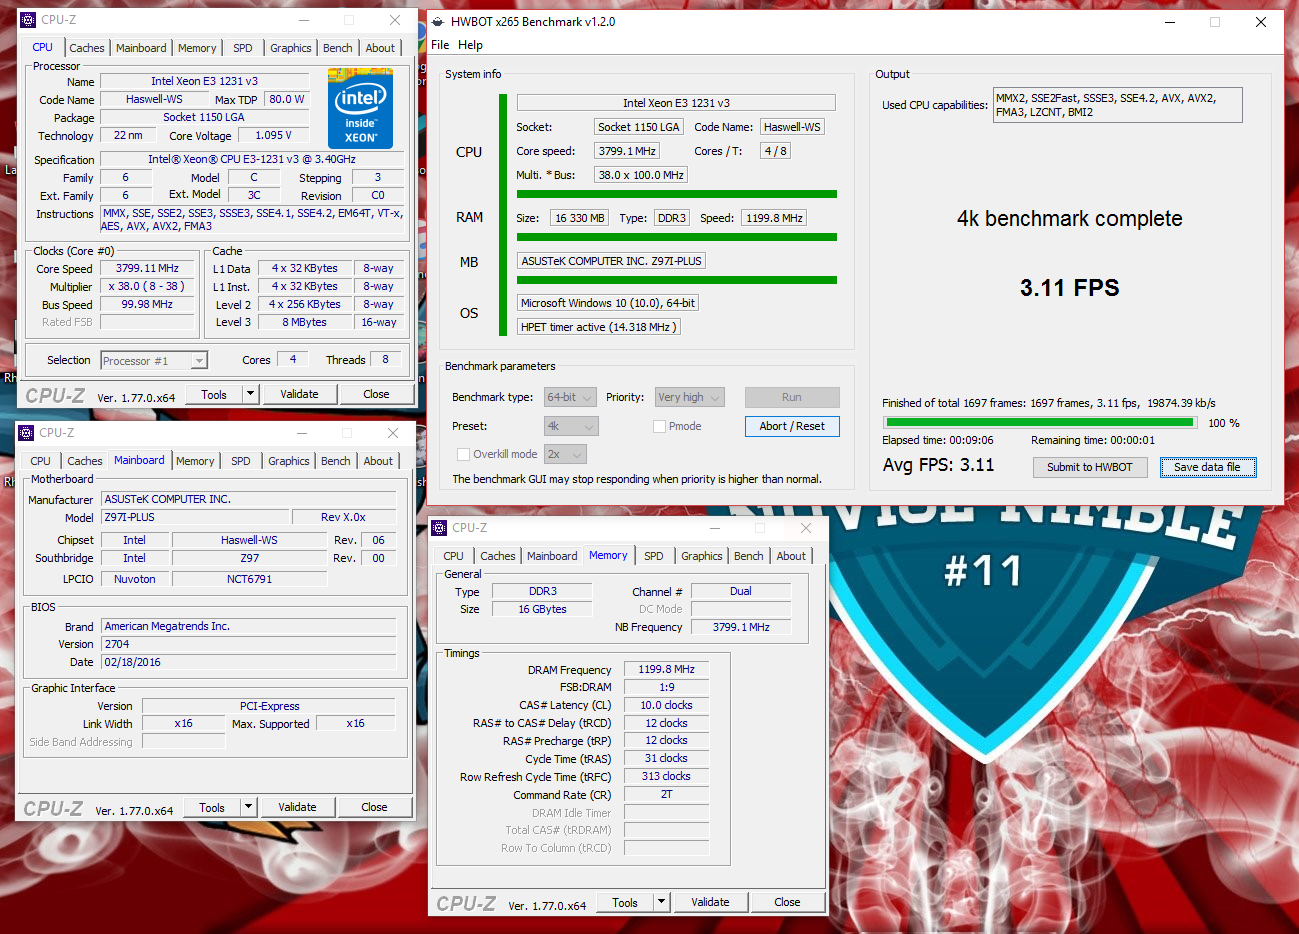Select CPU tab in Memory CPU-Z window

[x=454, y=556]
